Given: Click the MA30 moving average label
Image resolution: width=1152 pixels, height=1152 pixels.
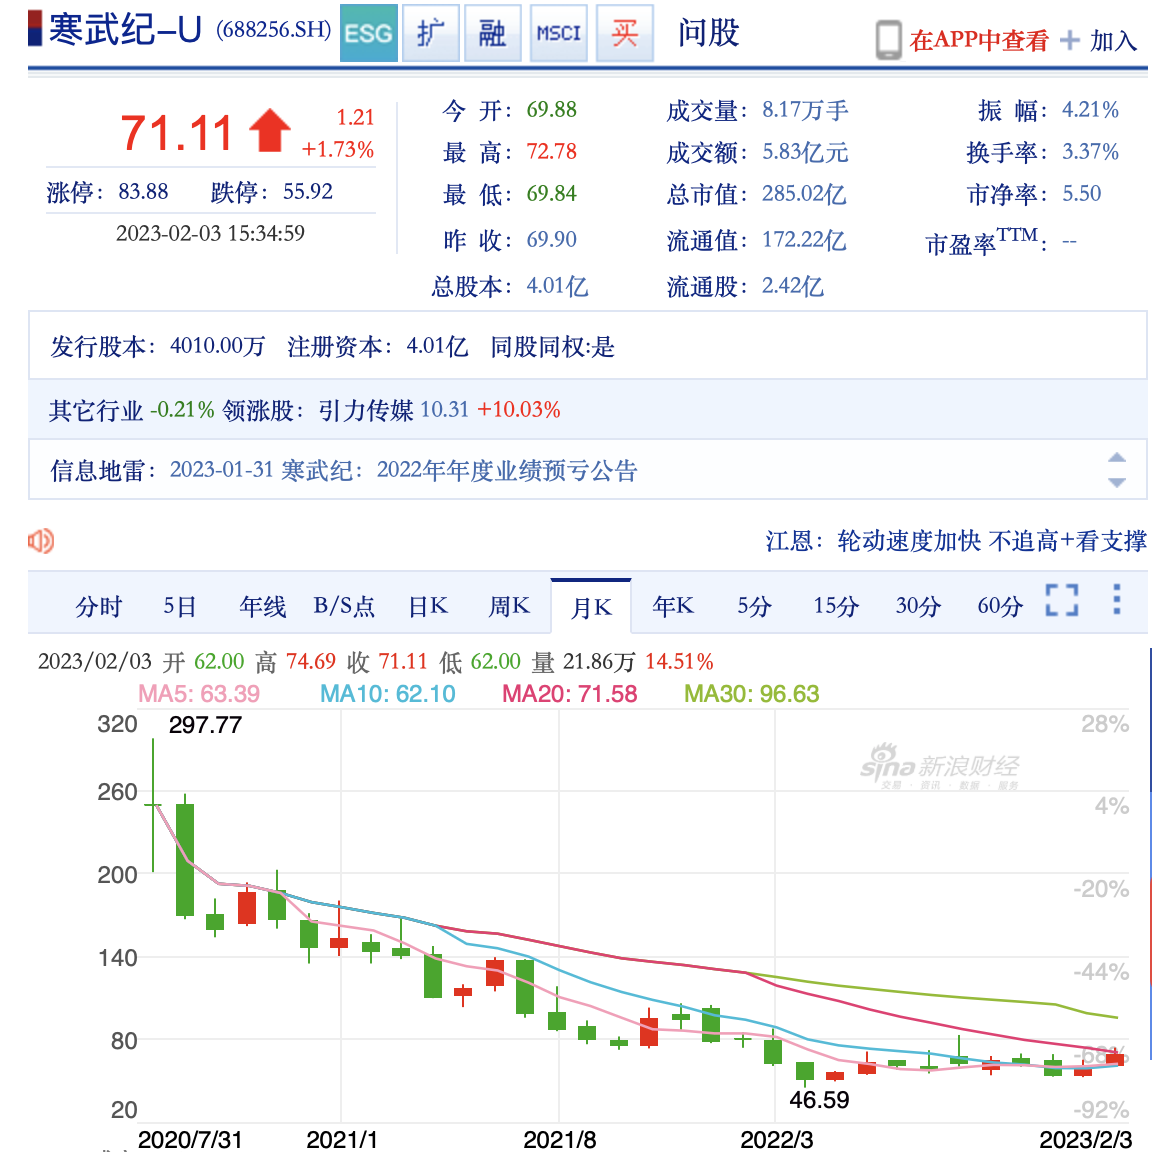Looking at the screenshot, I should [752, 694].
